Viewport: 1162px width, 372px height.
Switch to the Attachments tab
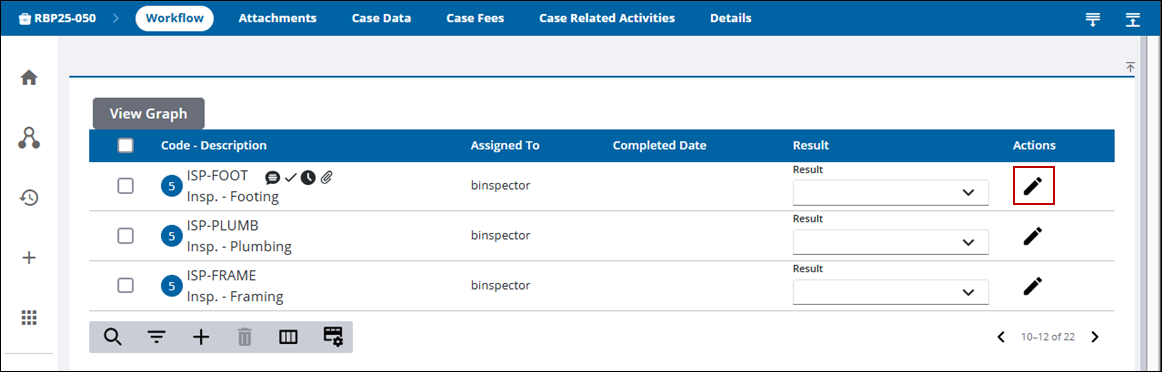(277, 18)
